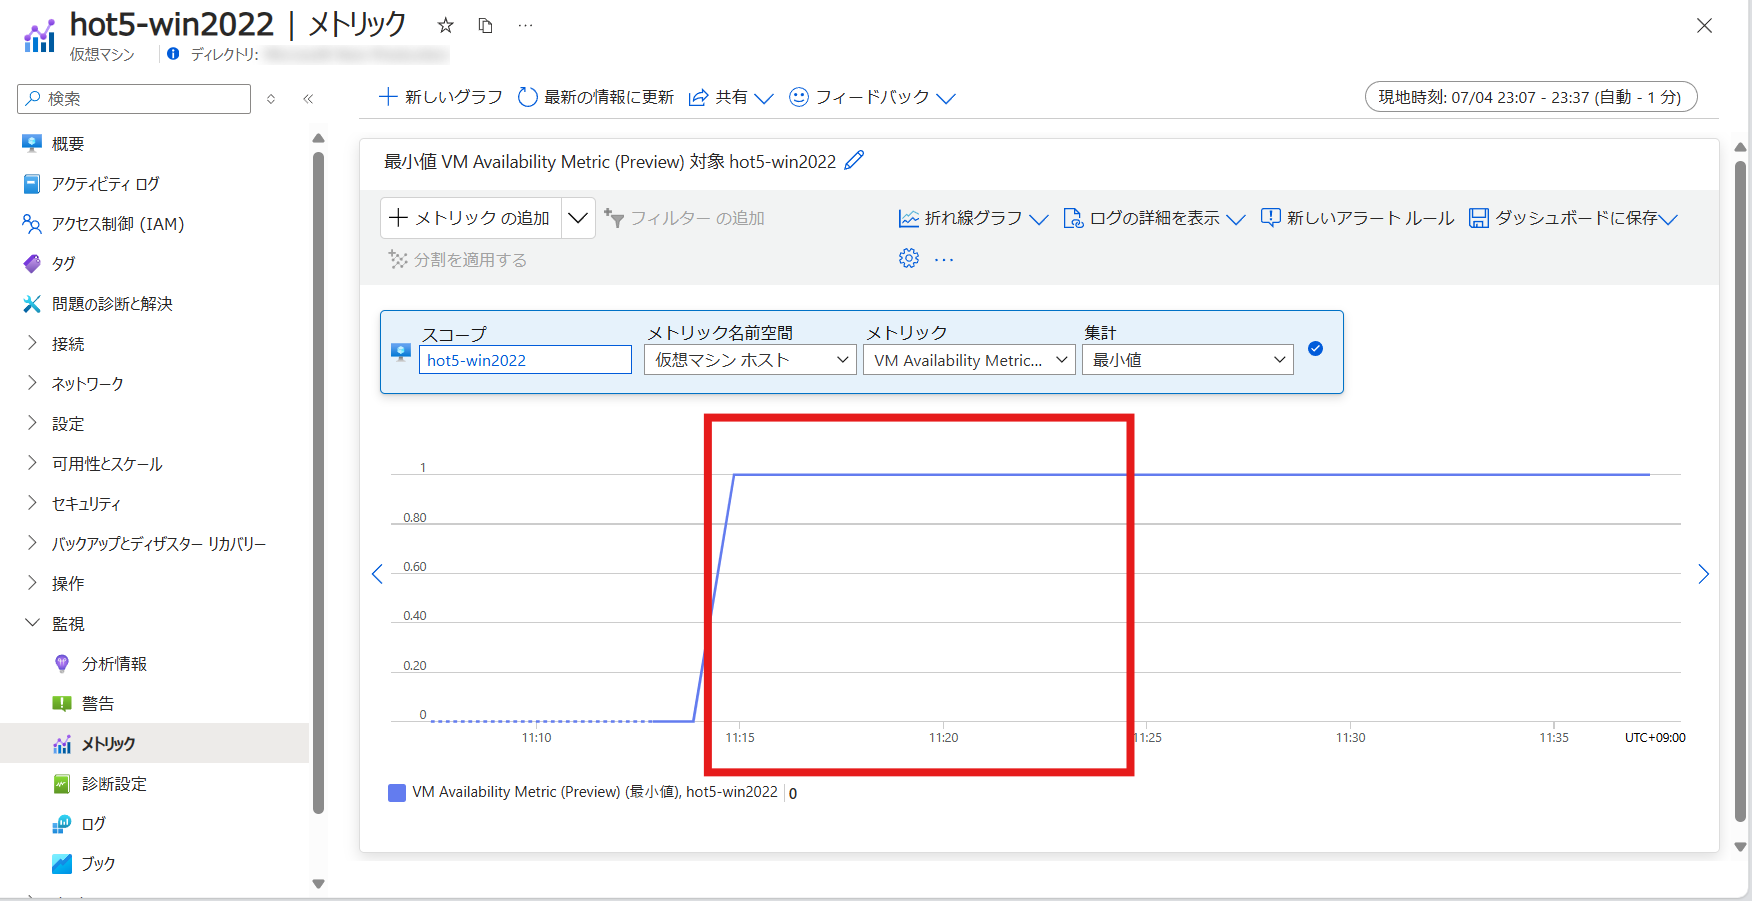Collapse the 監視 section
1752x901 pixels.
click(x=32, y=623)
